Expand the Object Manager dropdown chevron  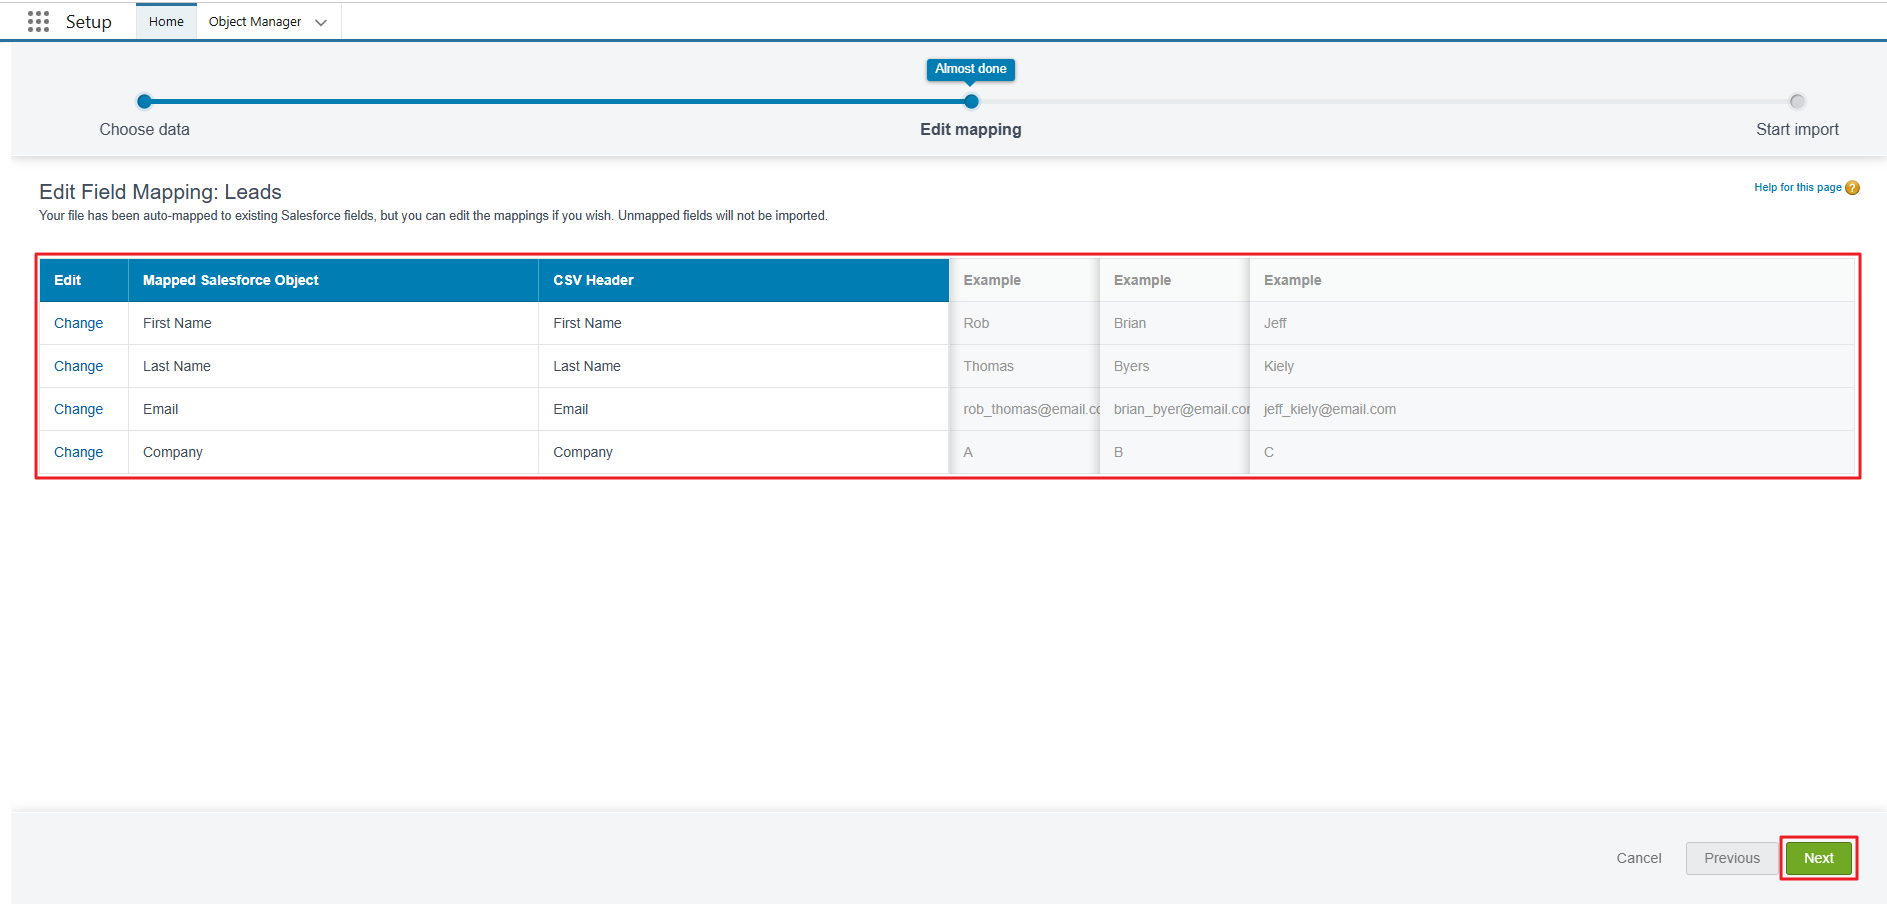click(321, 23)
